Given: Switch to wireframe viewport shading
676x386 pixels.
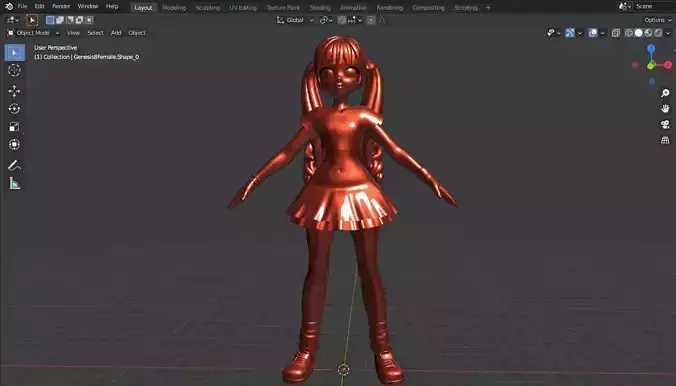Looking at the screenshot, I should 629,33.
